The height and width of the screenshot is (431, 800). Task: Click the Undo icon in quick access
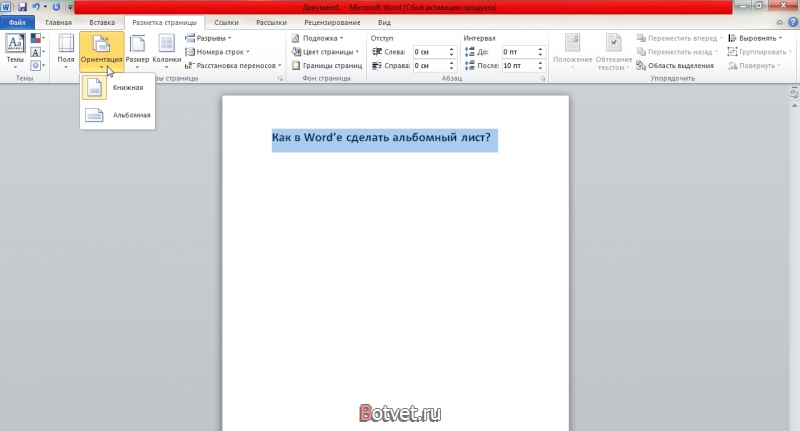[x=36, y=7]
